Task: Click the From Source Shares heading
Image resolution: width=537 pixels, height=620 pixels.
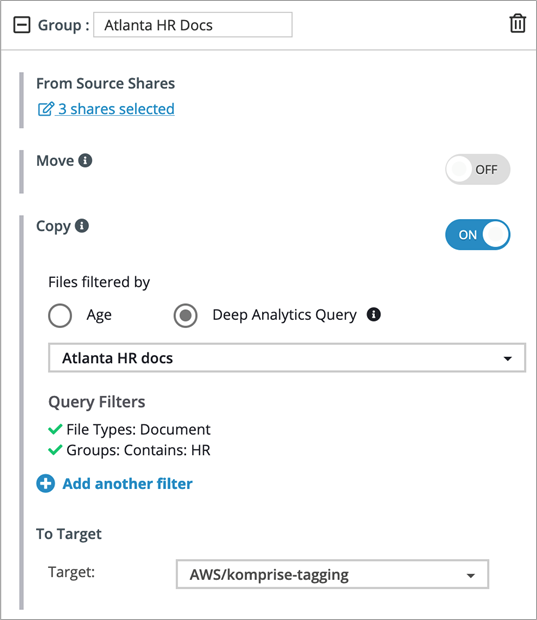Action: 106,83
